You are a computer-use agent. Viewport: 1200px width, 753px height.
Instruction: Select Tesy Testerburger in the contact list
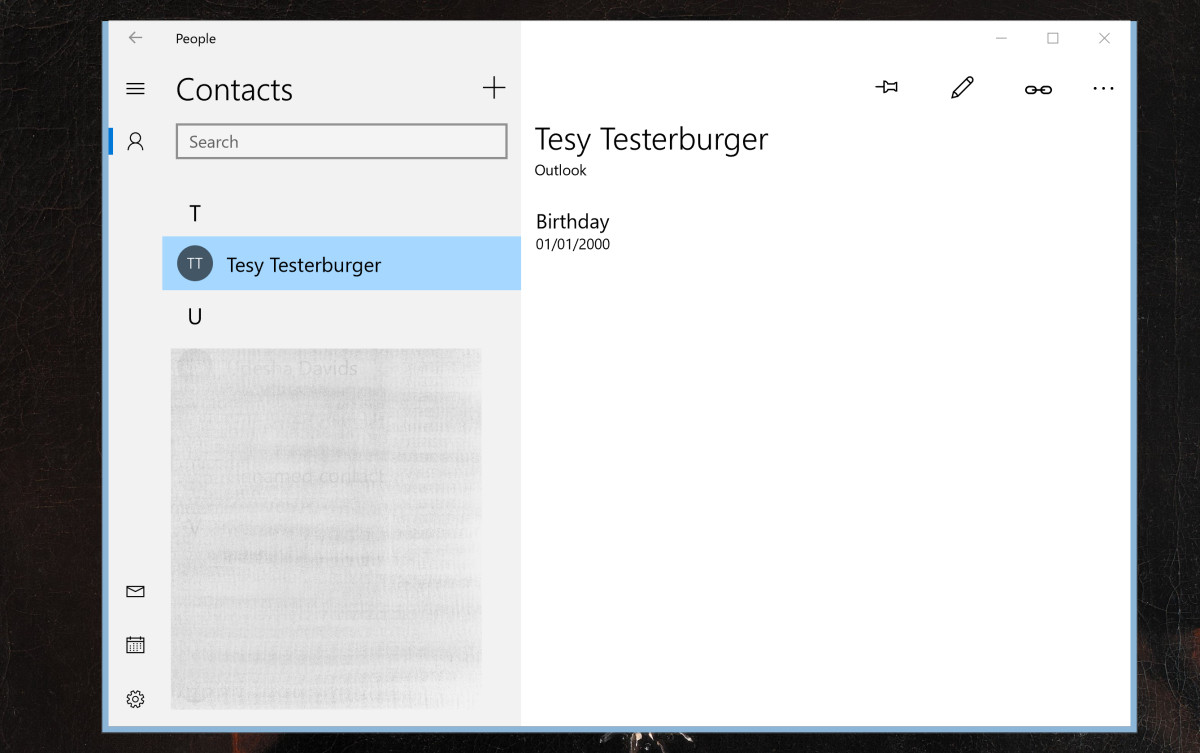tap(341, 264)
